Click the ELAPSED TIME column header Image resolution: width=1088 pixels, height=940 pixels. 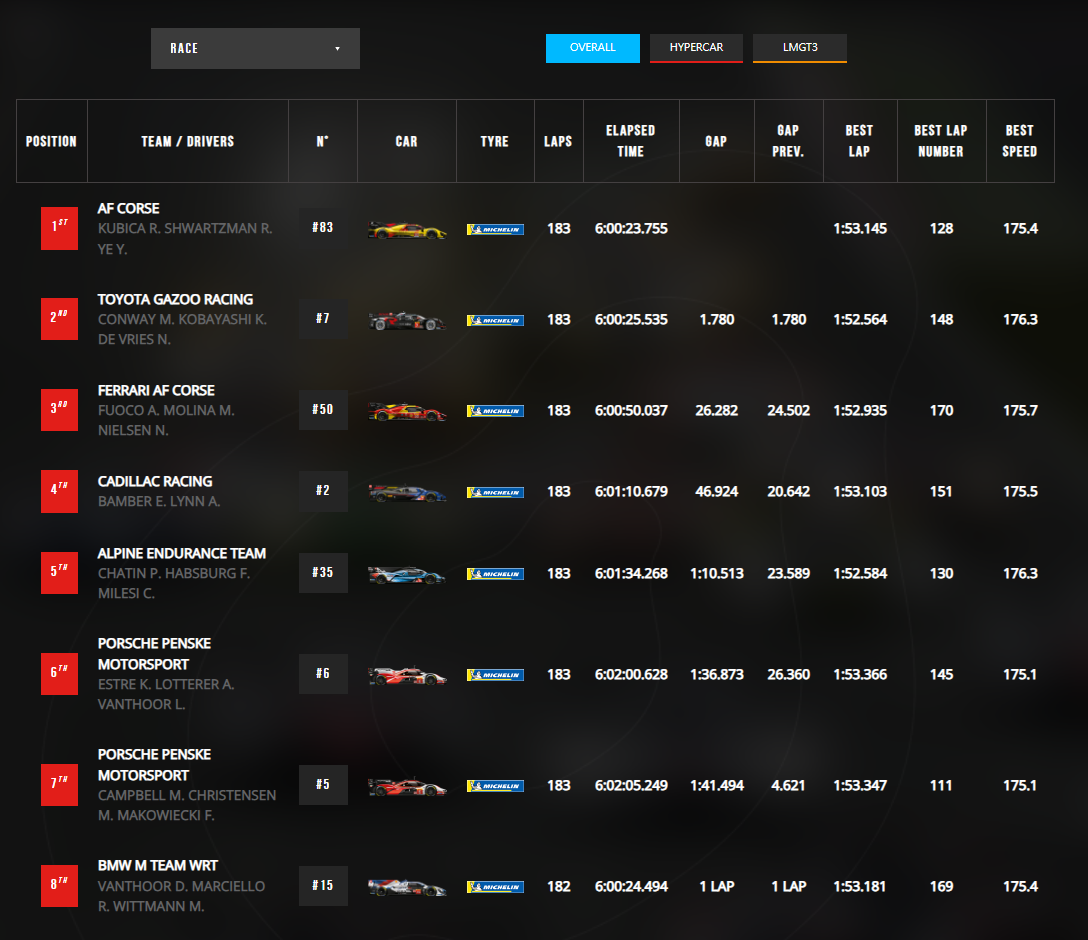[631, 141]
